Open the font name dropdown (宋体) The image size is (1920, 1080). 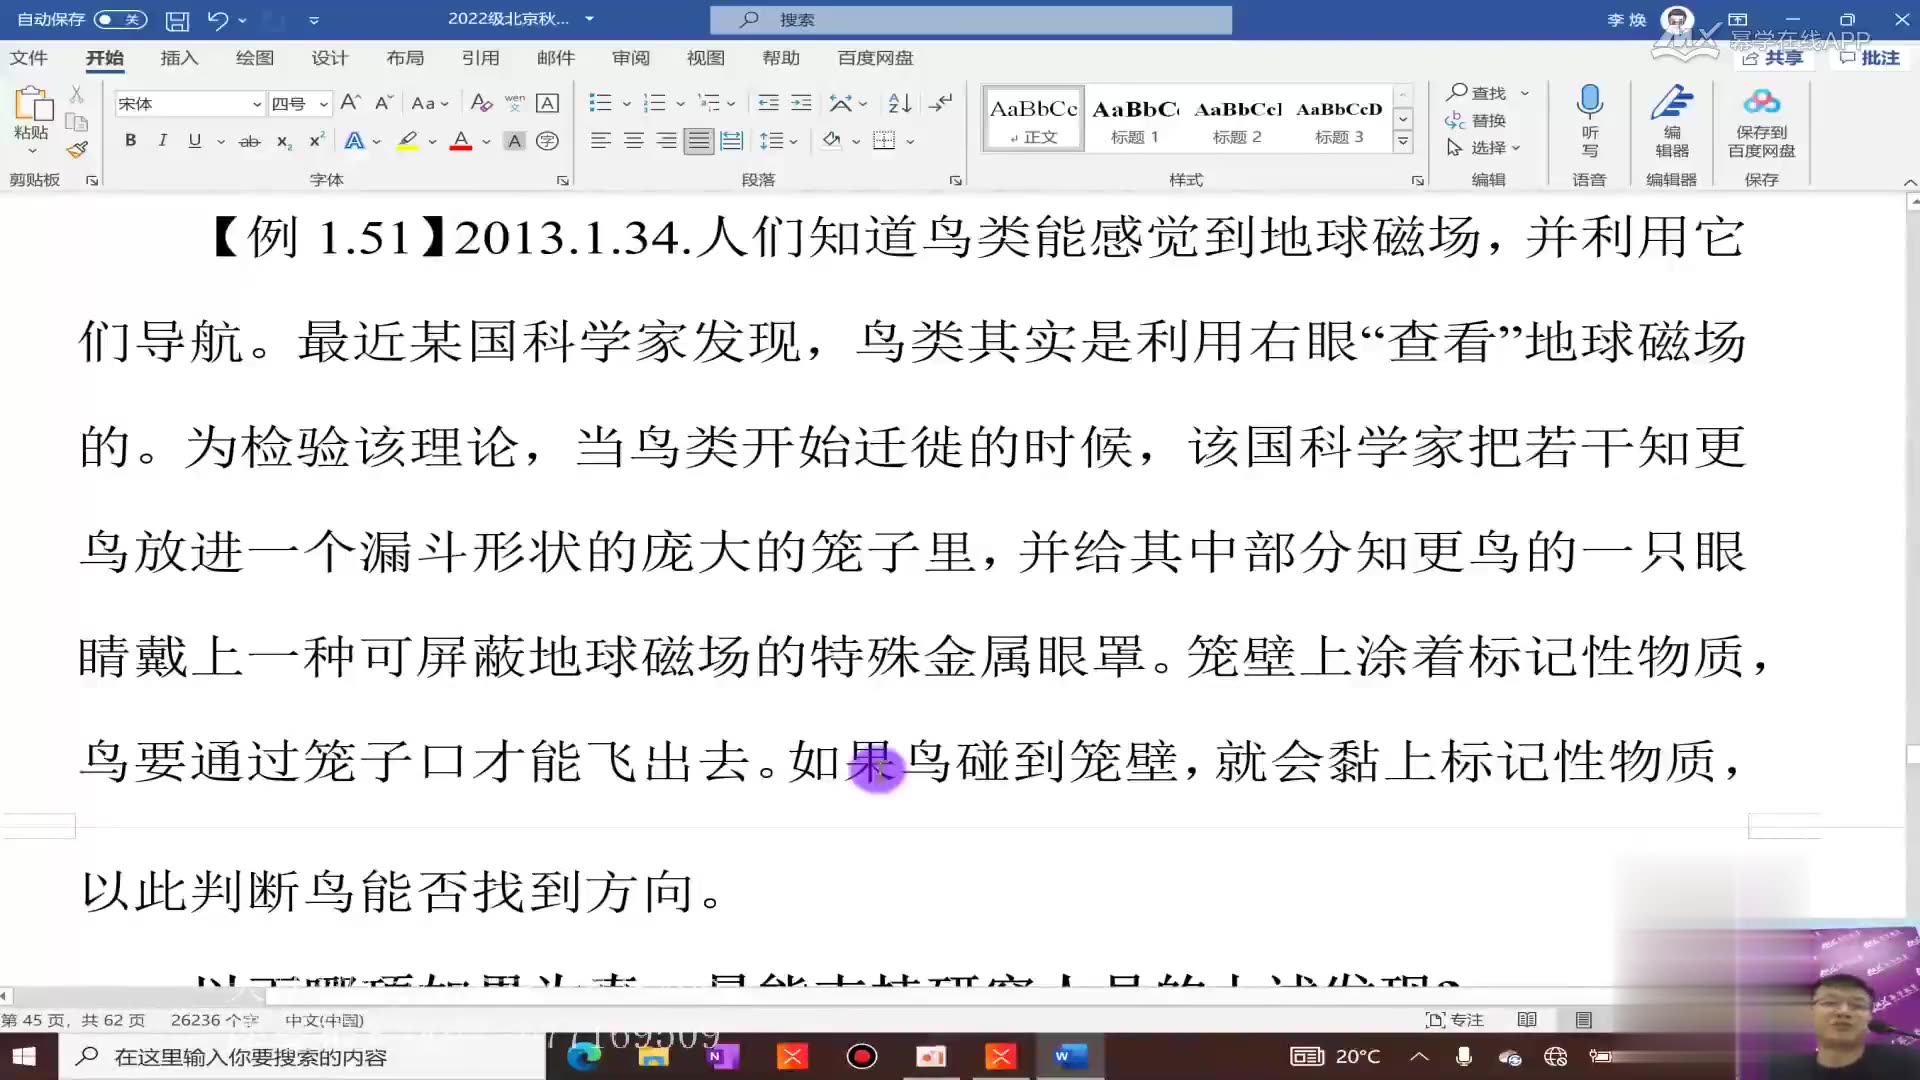(256, 104)
